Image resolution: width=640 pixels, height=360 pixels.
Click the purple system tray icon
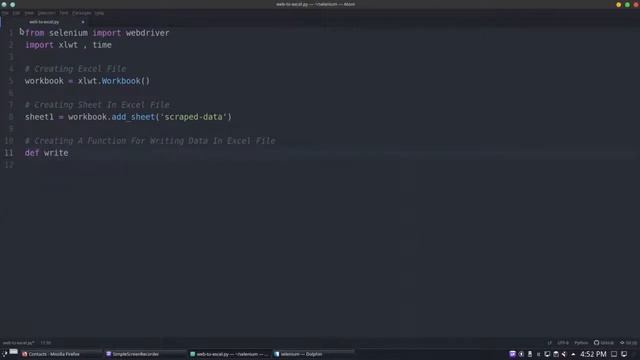(x=512, y=354)
